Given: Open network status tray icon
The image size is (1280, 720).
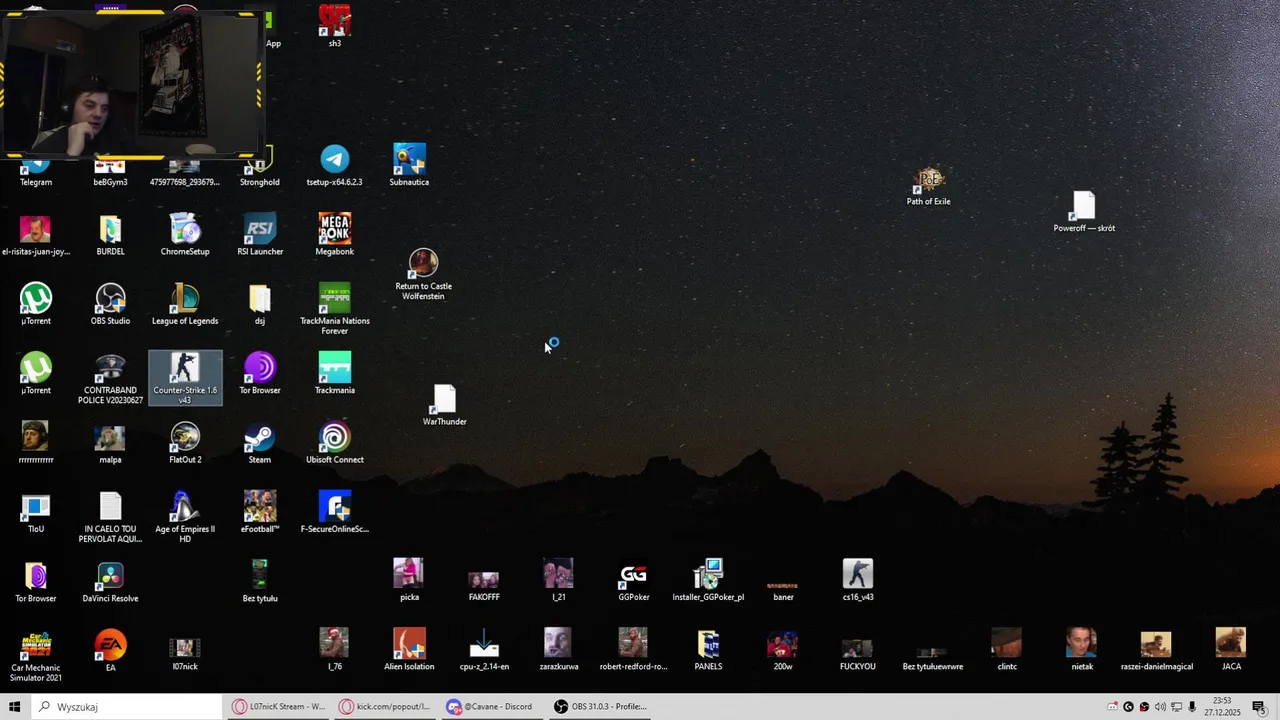Looking at the screenshot, I should [x=1176, y=707].
